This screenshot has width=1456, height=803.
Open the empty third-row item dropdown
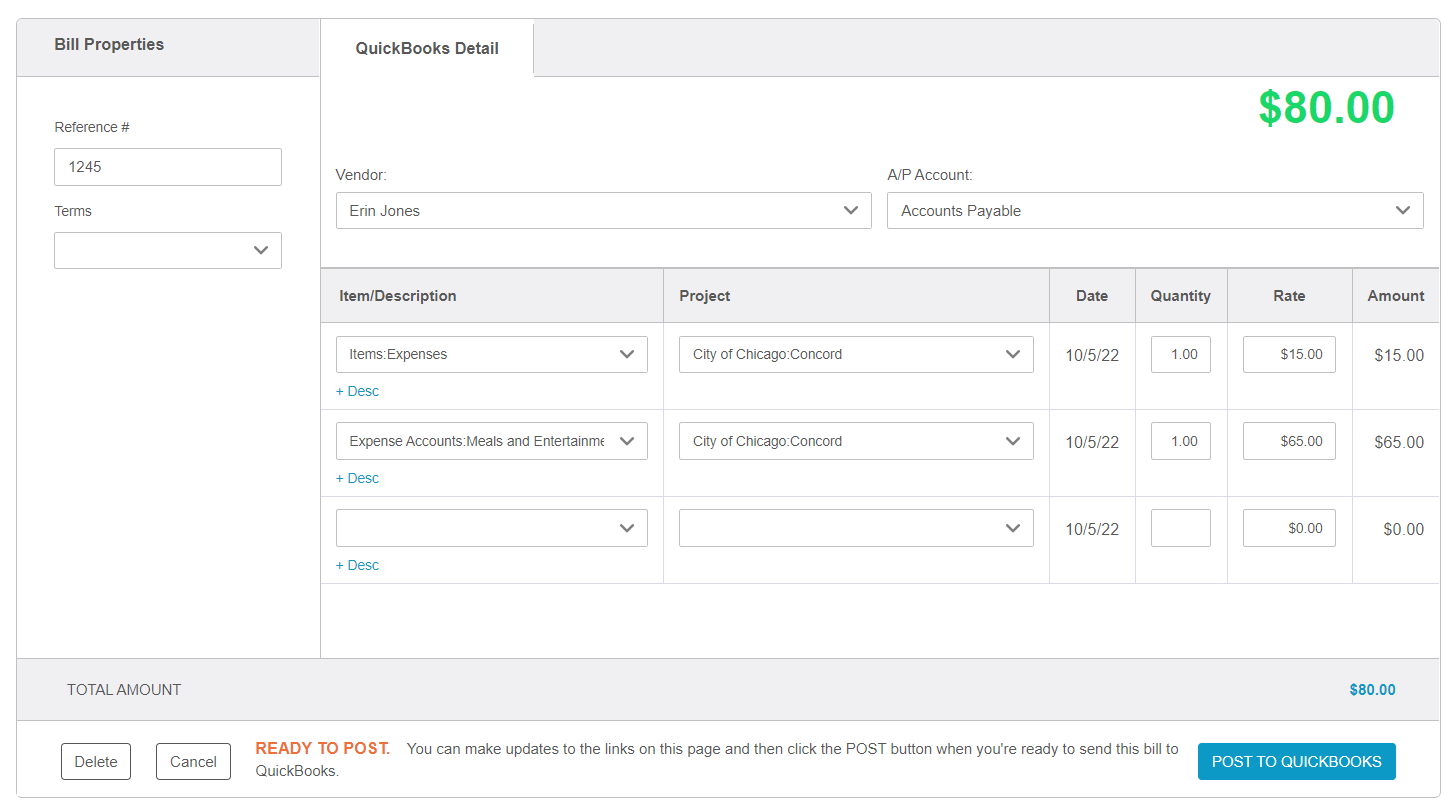point(492,528)
